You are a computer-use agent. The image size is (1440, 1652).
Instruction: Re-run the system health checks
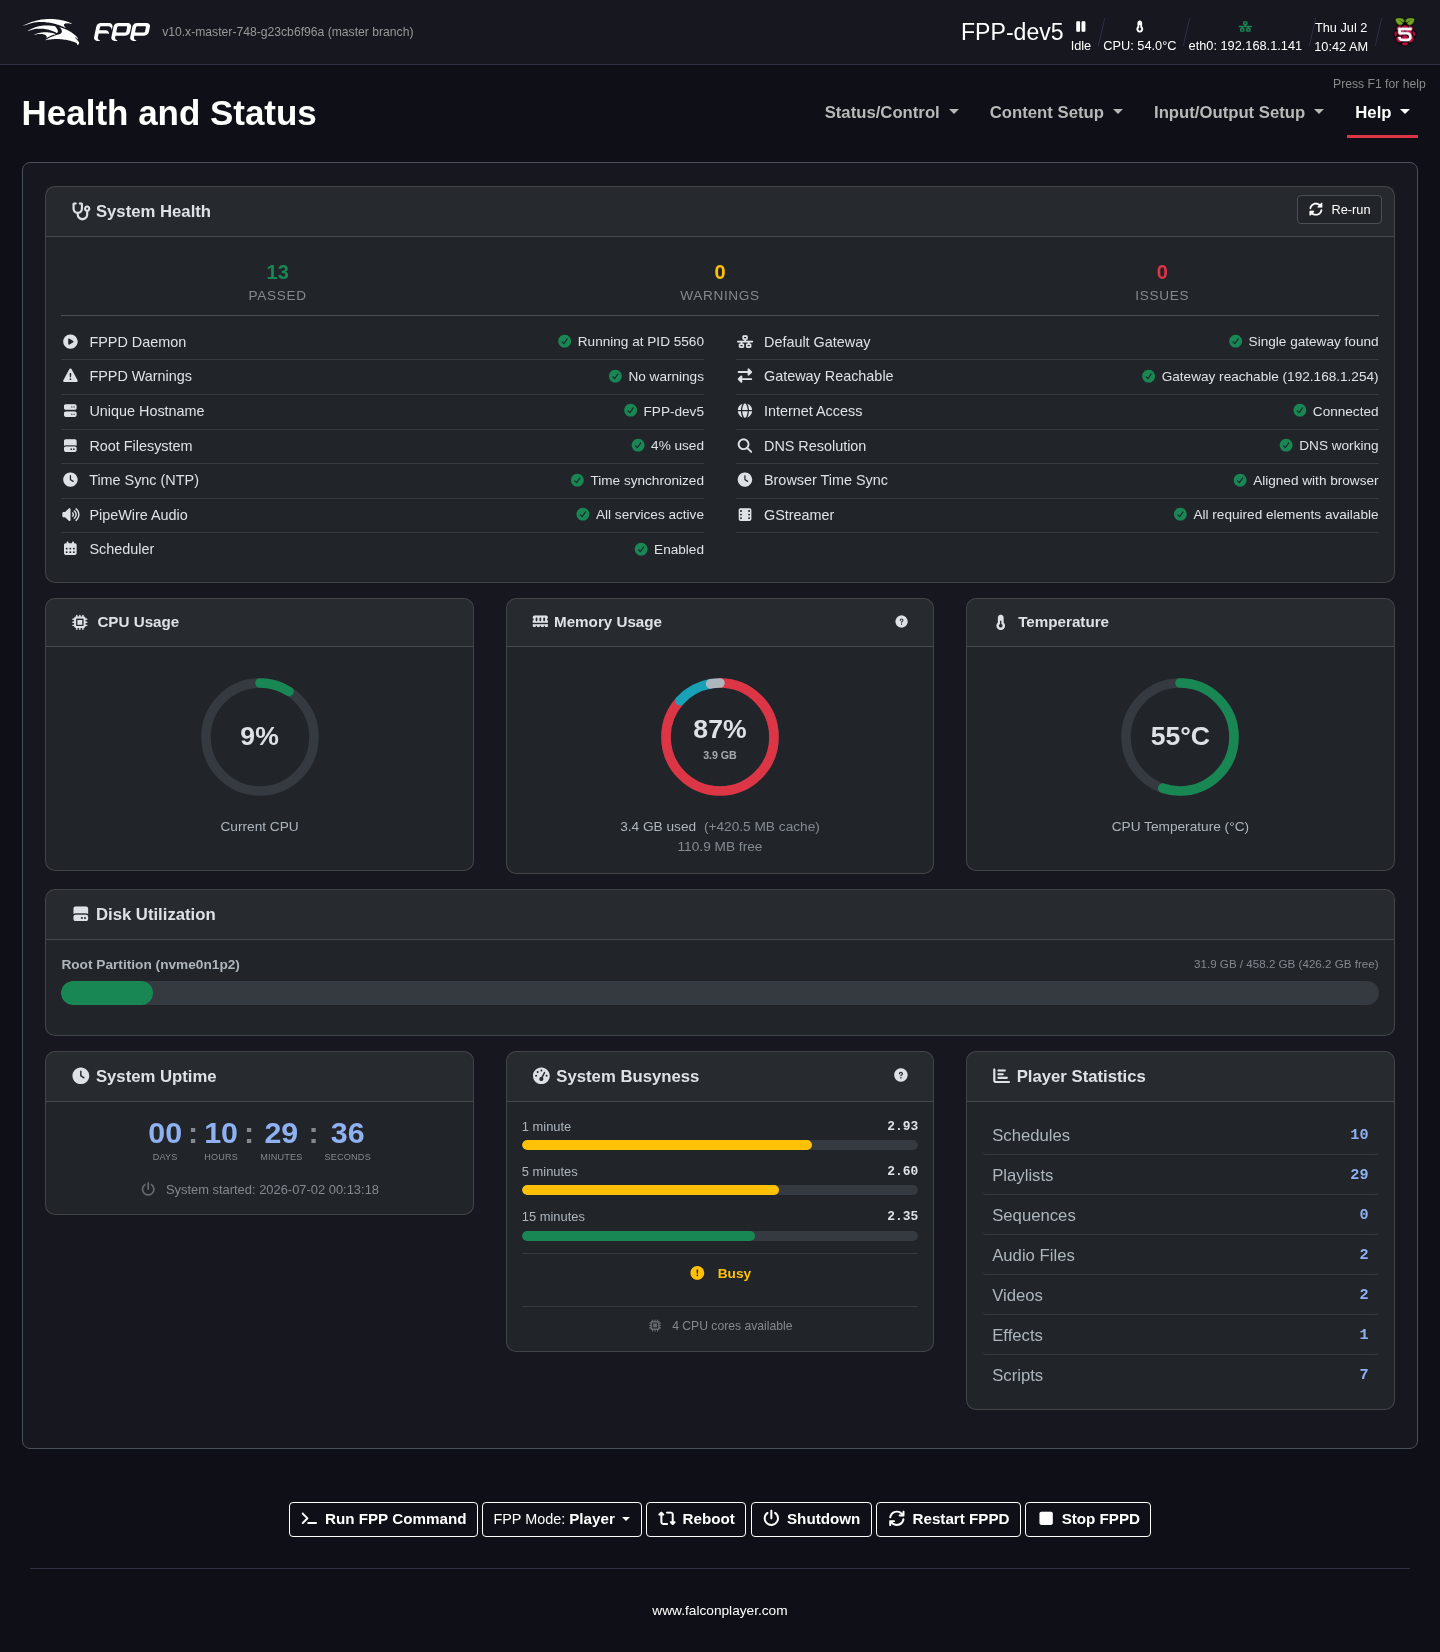[1339, 210]
